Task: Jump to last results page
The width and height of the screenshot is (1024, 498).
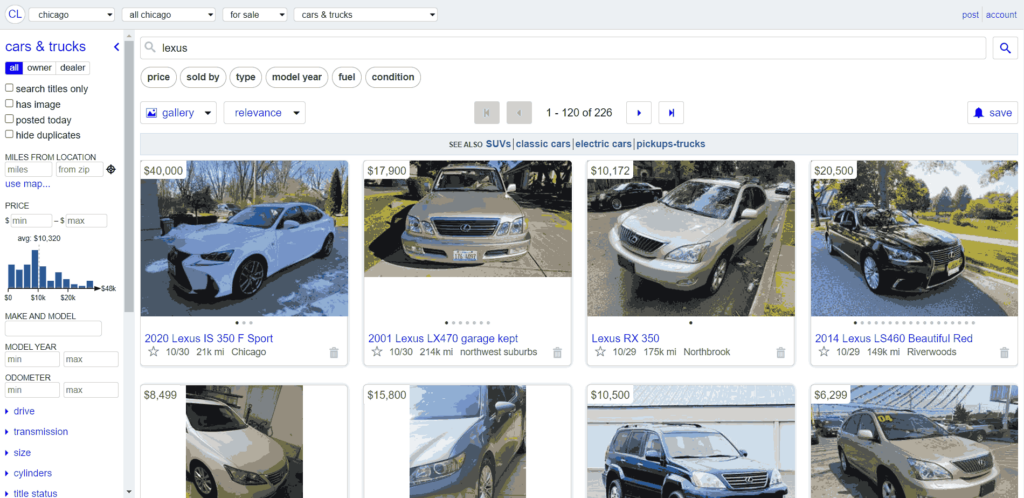Action: 671,113
